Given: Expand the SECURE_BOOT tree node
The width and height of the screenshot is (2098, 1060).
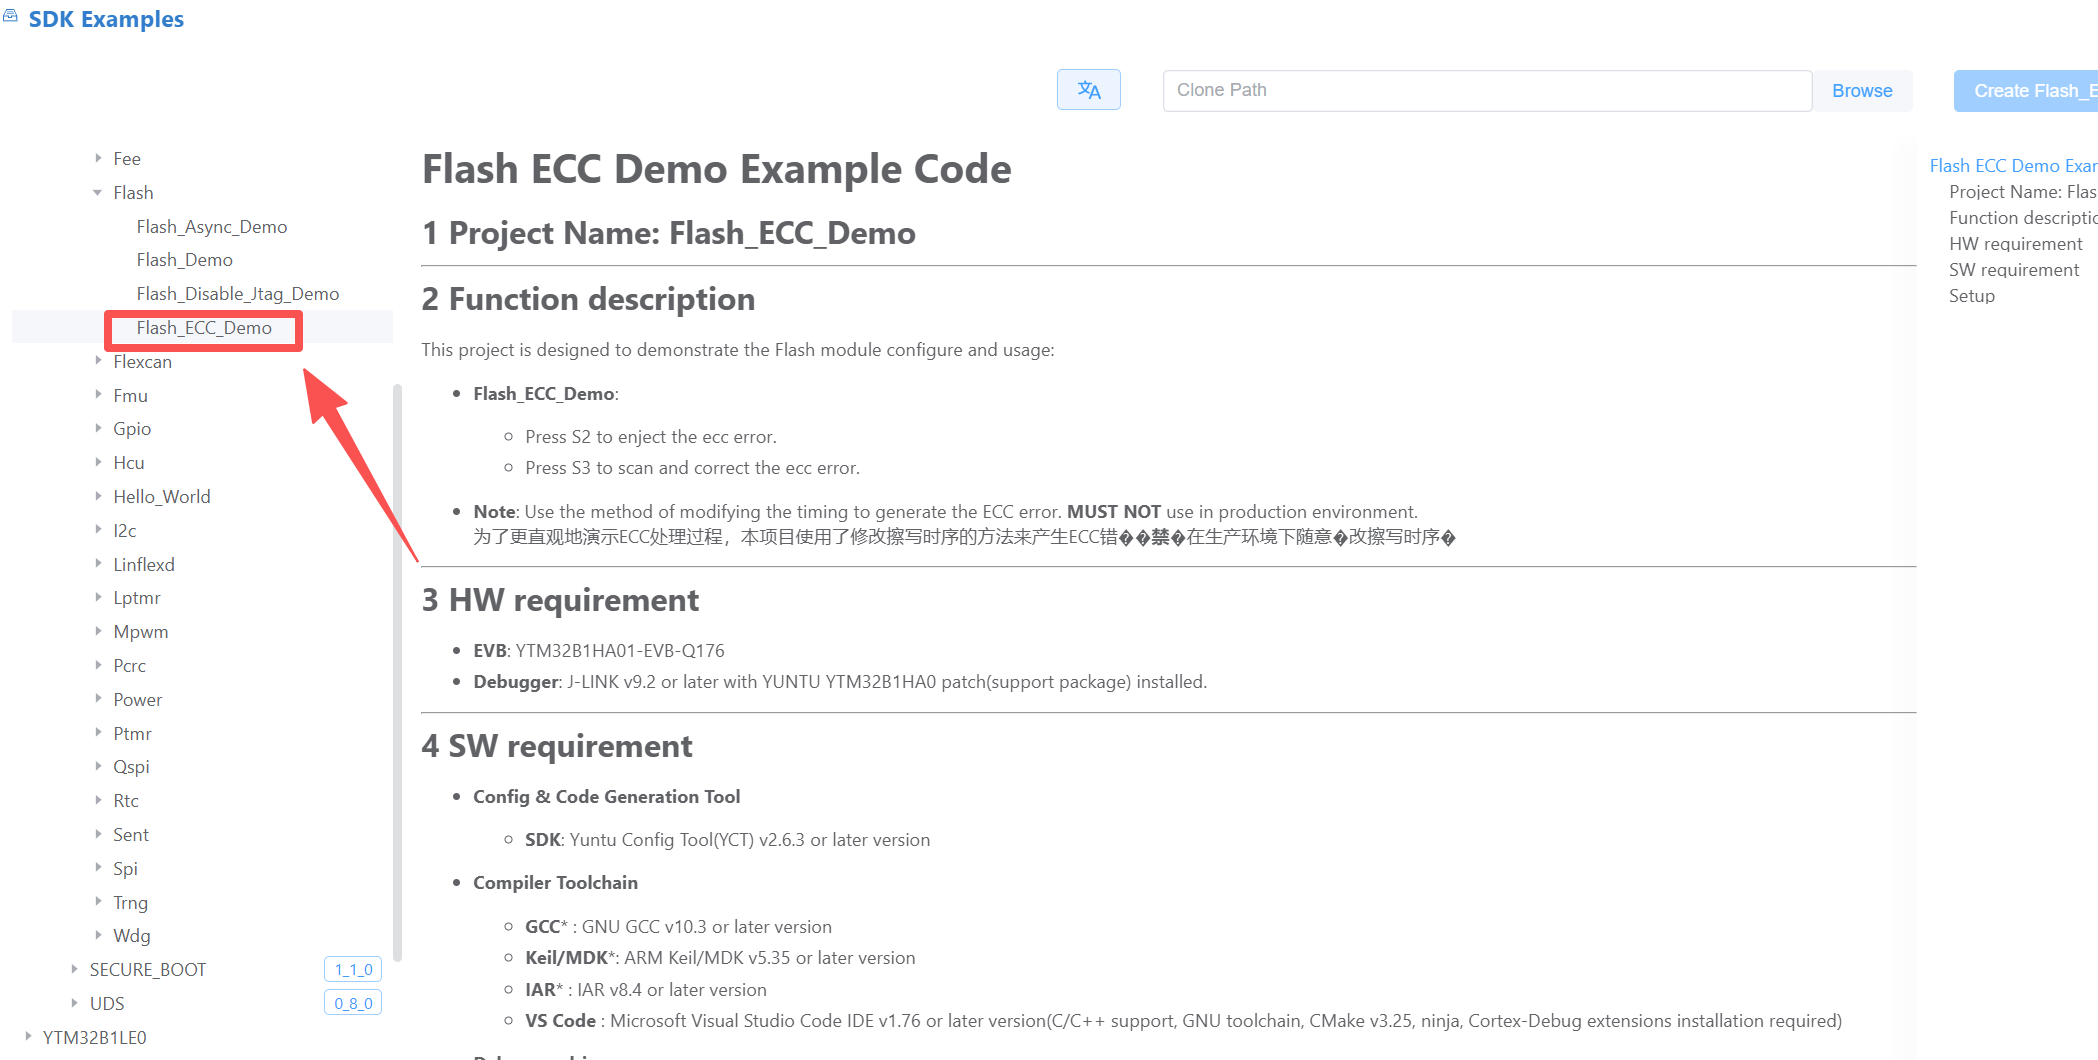Looking at the screenshot, I should click(x=74, y=970).
